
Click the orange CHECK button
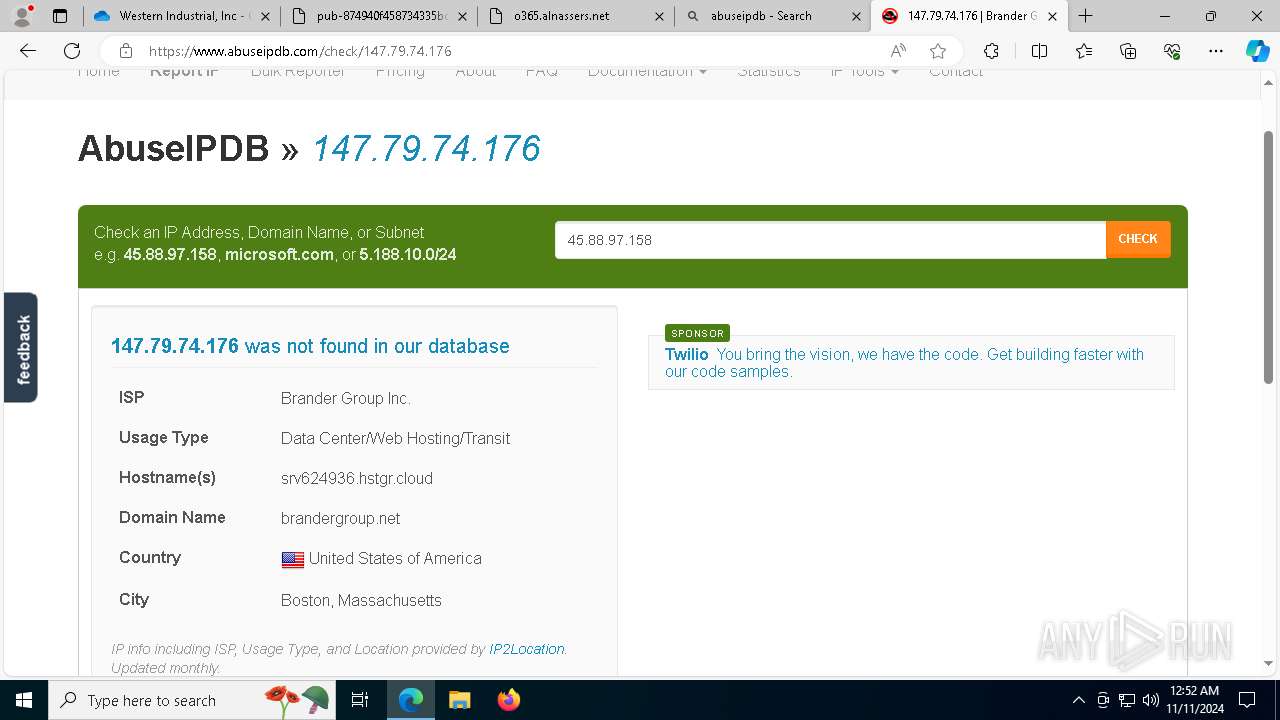click(1138, 239)
